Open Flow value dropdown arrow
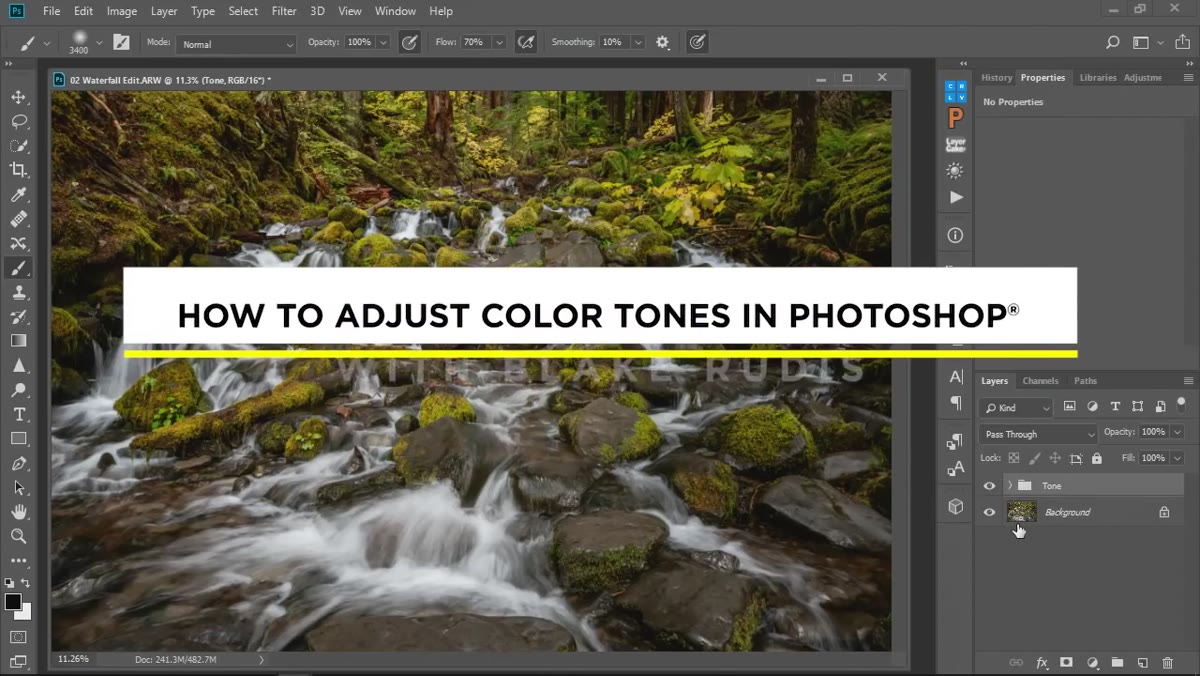Viewport: 1200px width, 676px height. (x=499, y=43)
